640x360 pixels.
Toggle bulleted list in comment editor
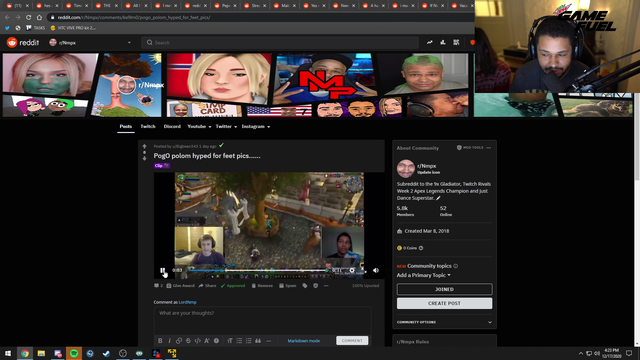239,340
